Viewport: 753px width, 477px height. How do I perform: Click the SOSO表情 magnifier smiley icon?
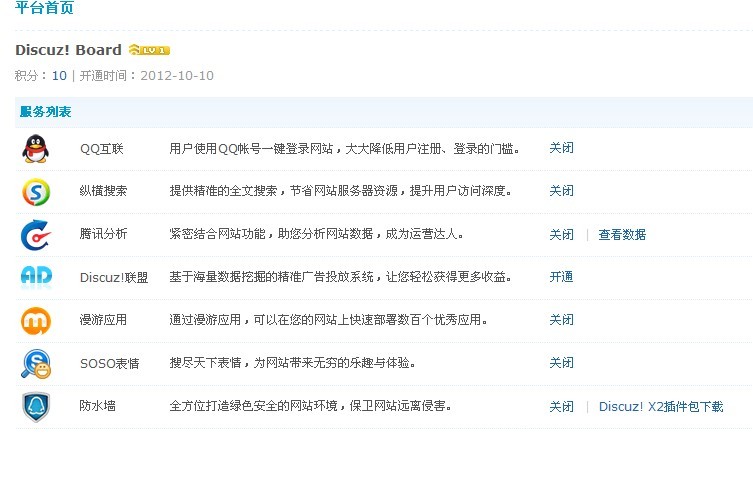[x=36, y=364]
